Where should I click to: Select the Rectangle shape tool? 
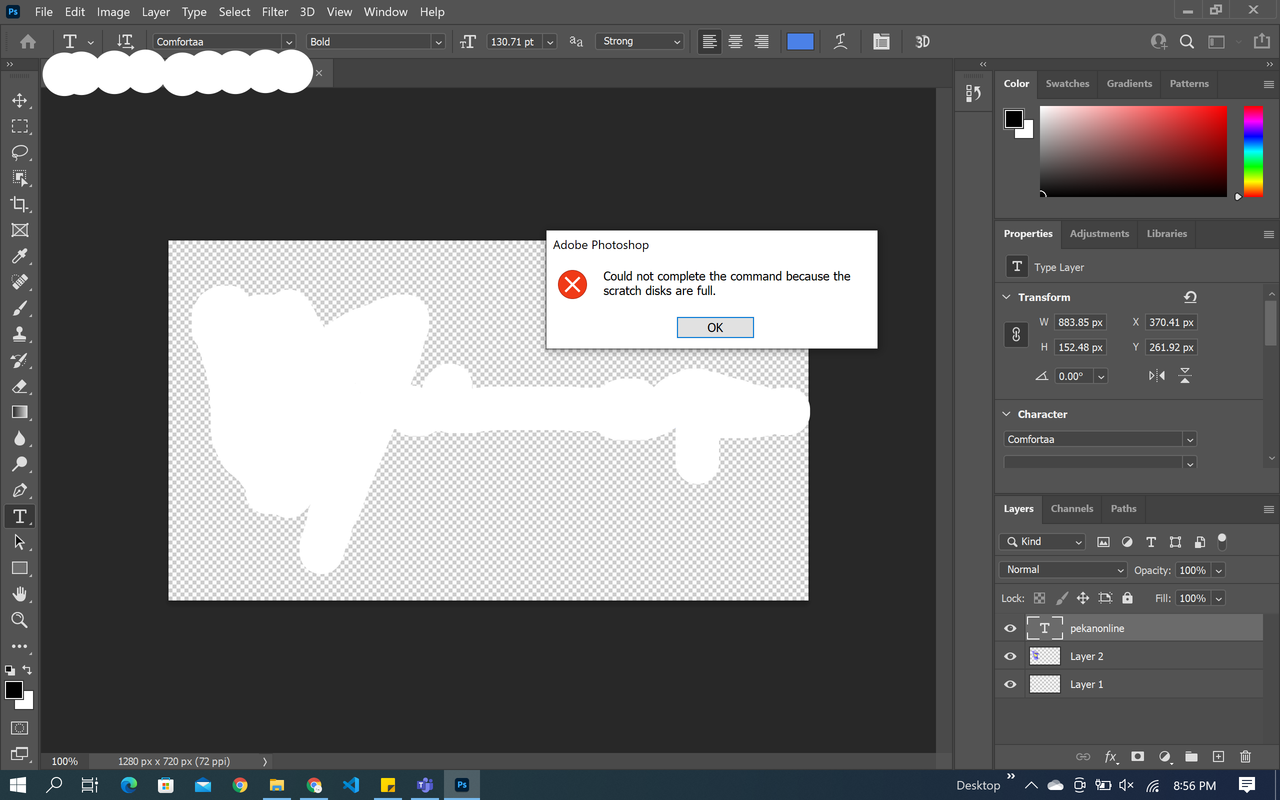pyautogui.click(x=19, y=568)
